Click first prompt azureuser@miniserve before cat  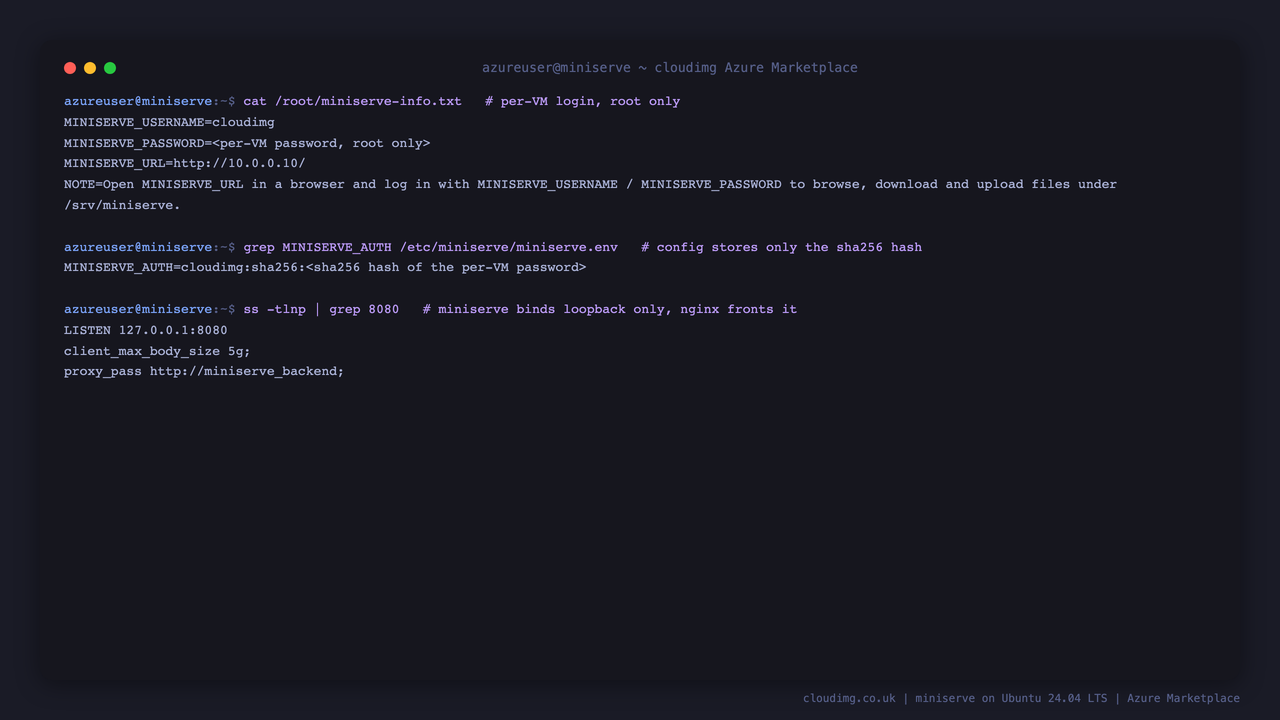click(x=138, y=101)
